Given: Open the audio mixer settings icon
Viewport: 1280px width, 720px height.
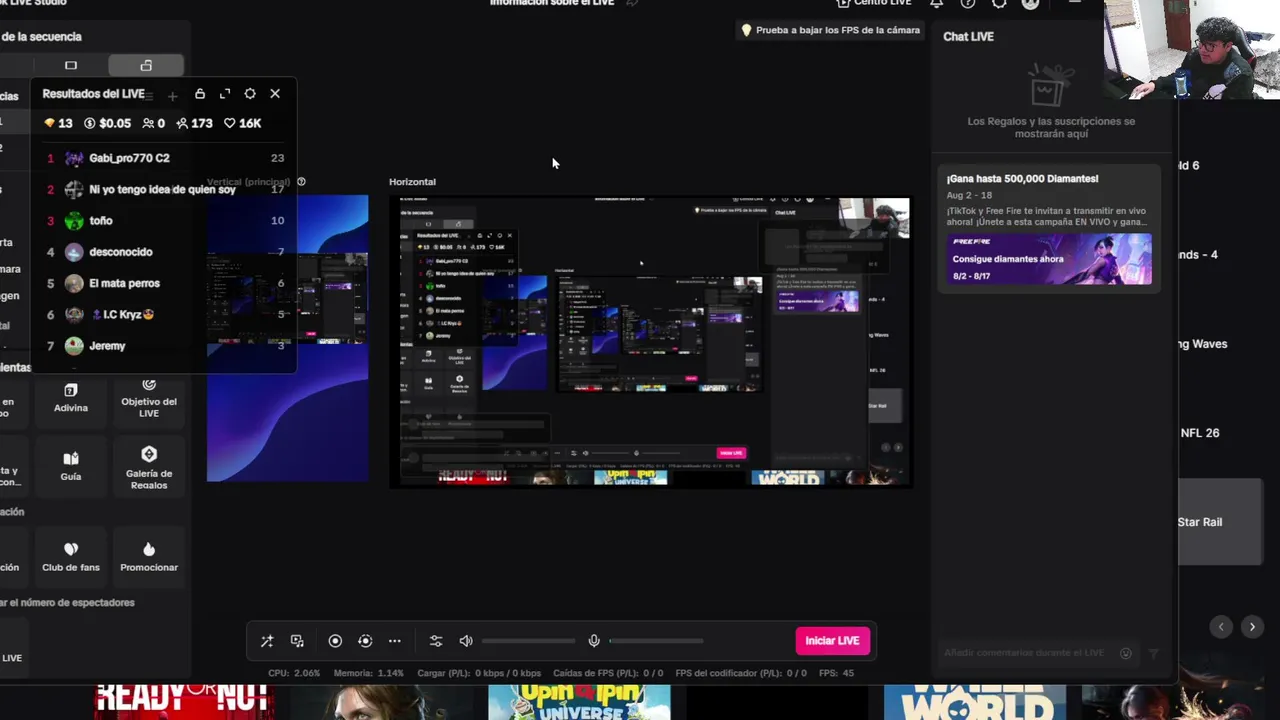Looking at the screenshot, I should point(436,641).
